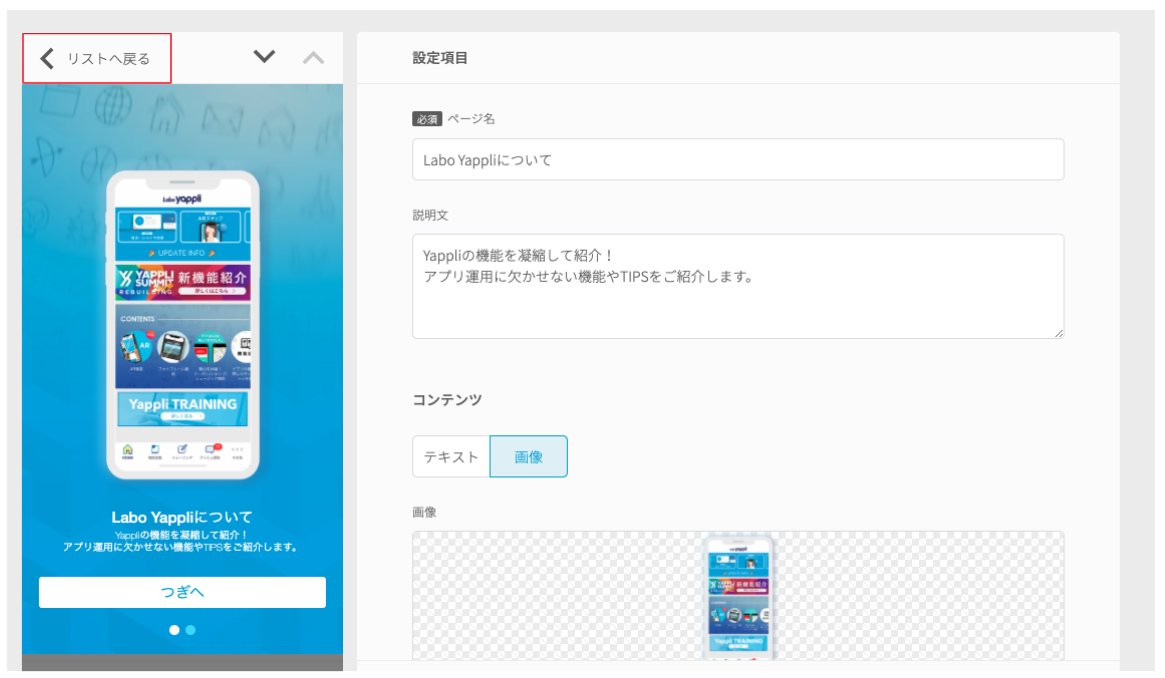Screen dimensions: 1165x678
Task: Click the 設定項目 heading
Action: [440, 58]
